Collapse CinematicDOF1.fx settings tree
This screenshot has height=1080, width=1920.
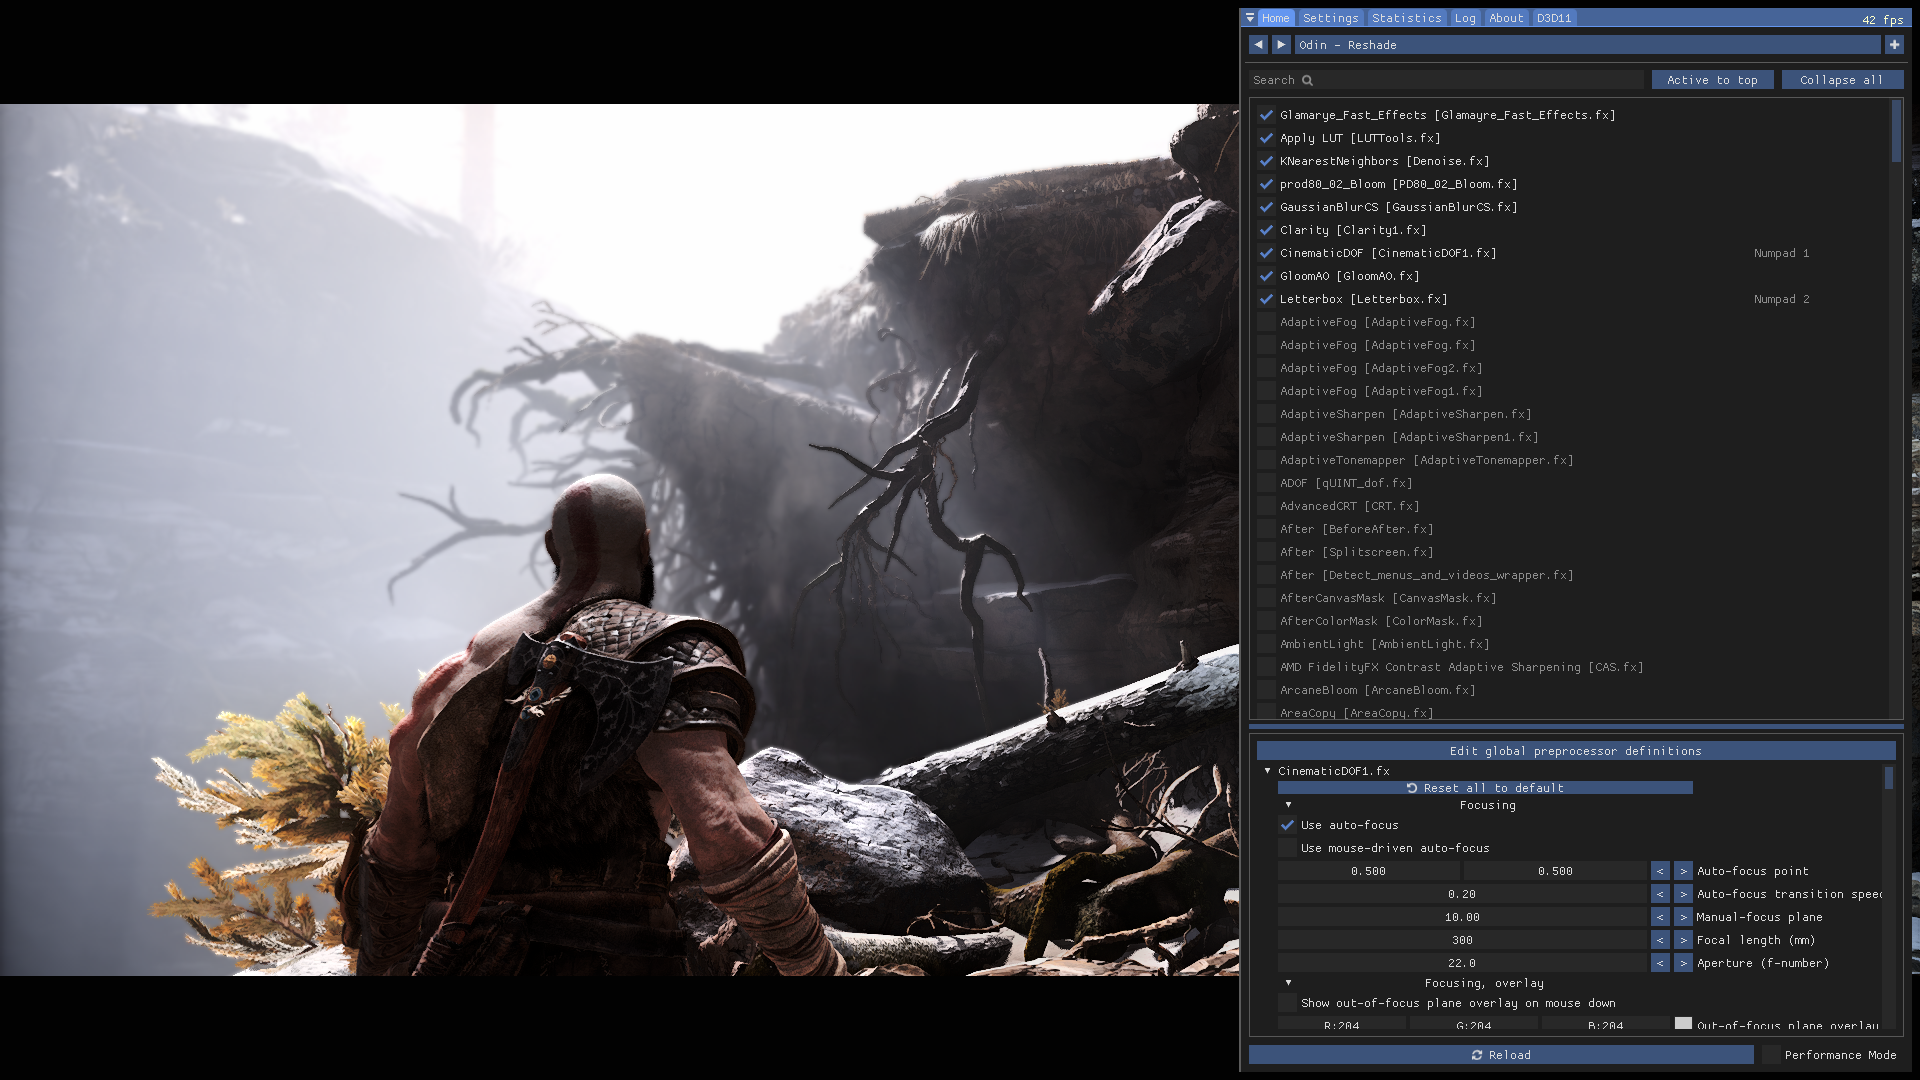click(1267, 771)
